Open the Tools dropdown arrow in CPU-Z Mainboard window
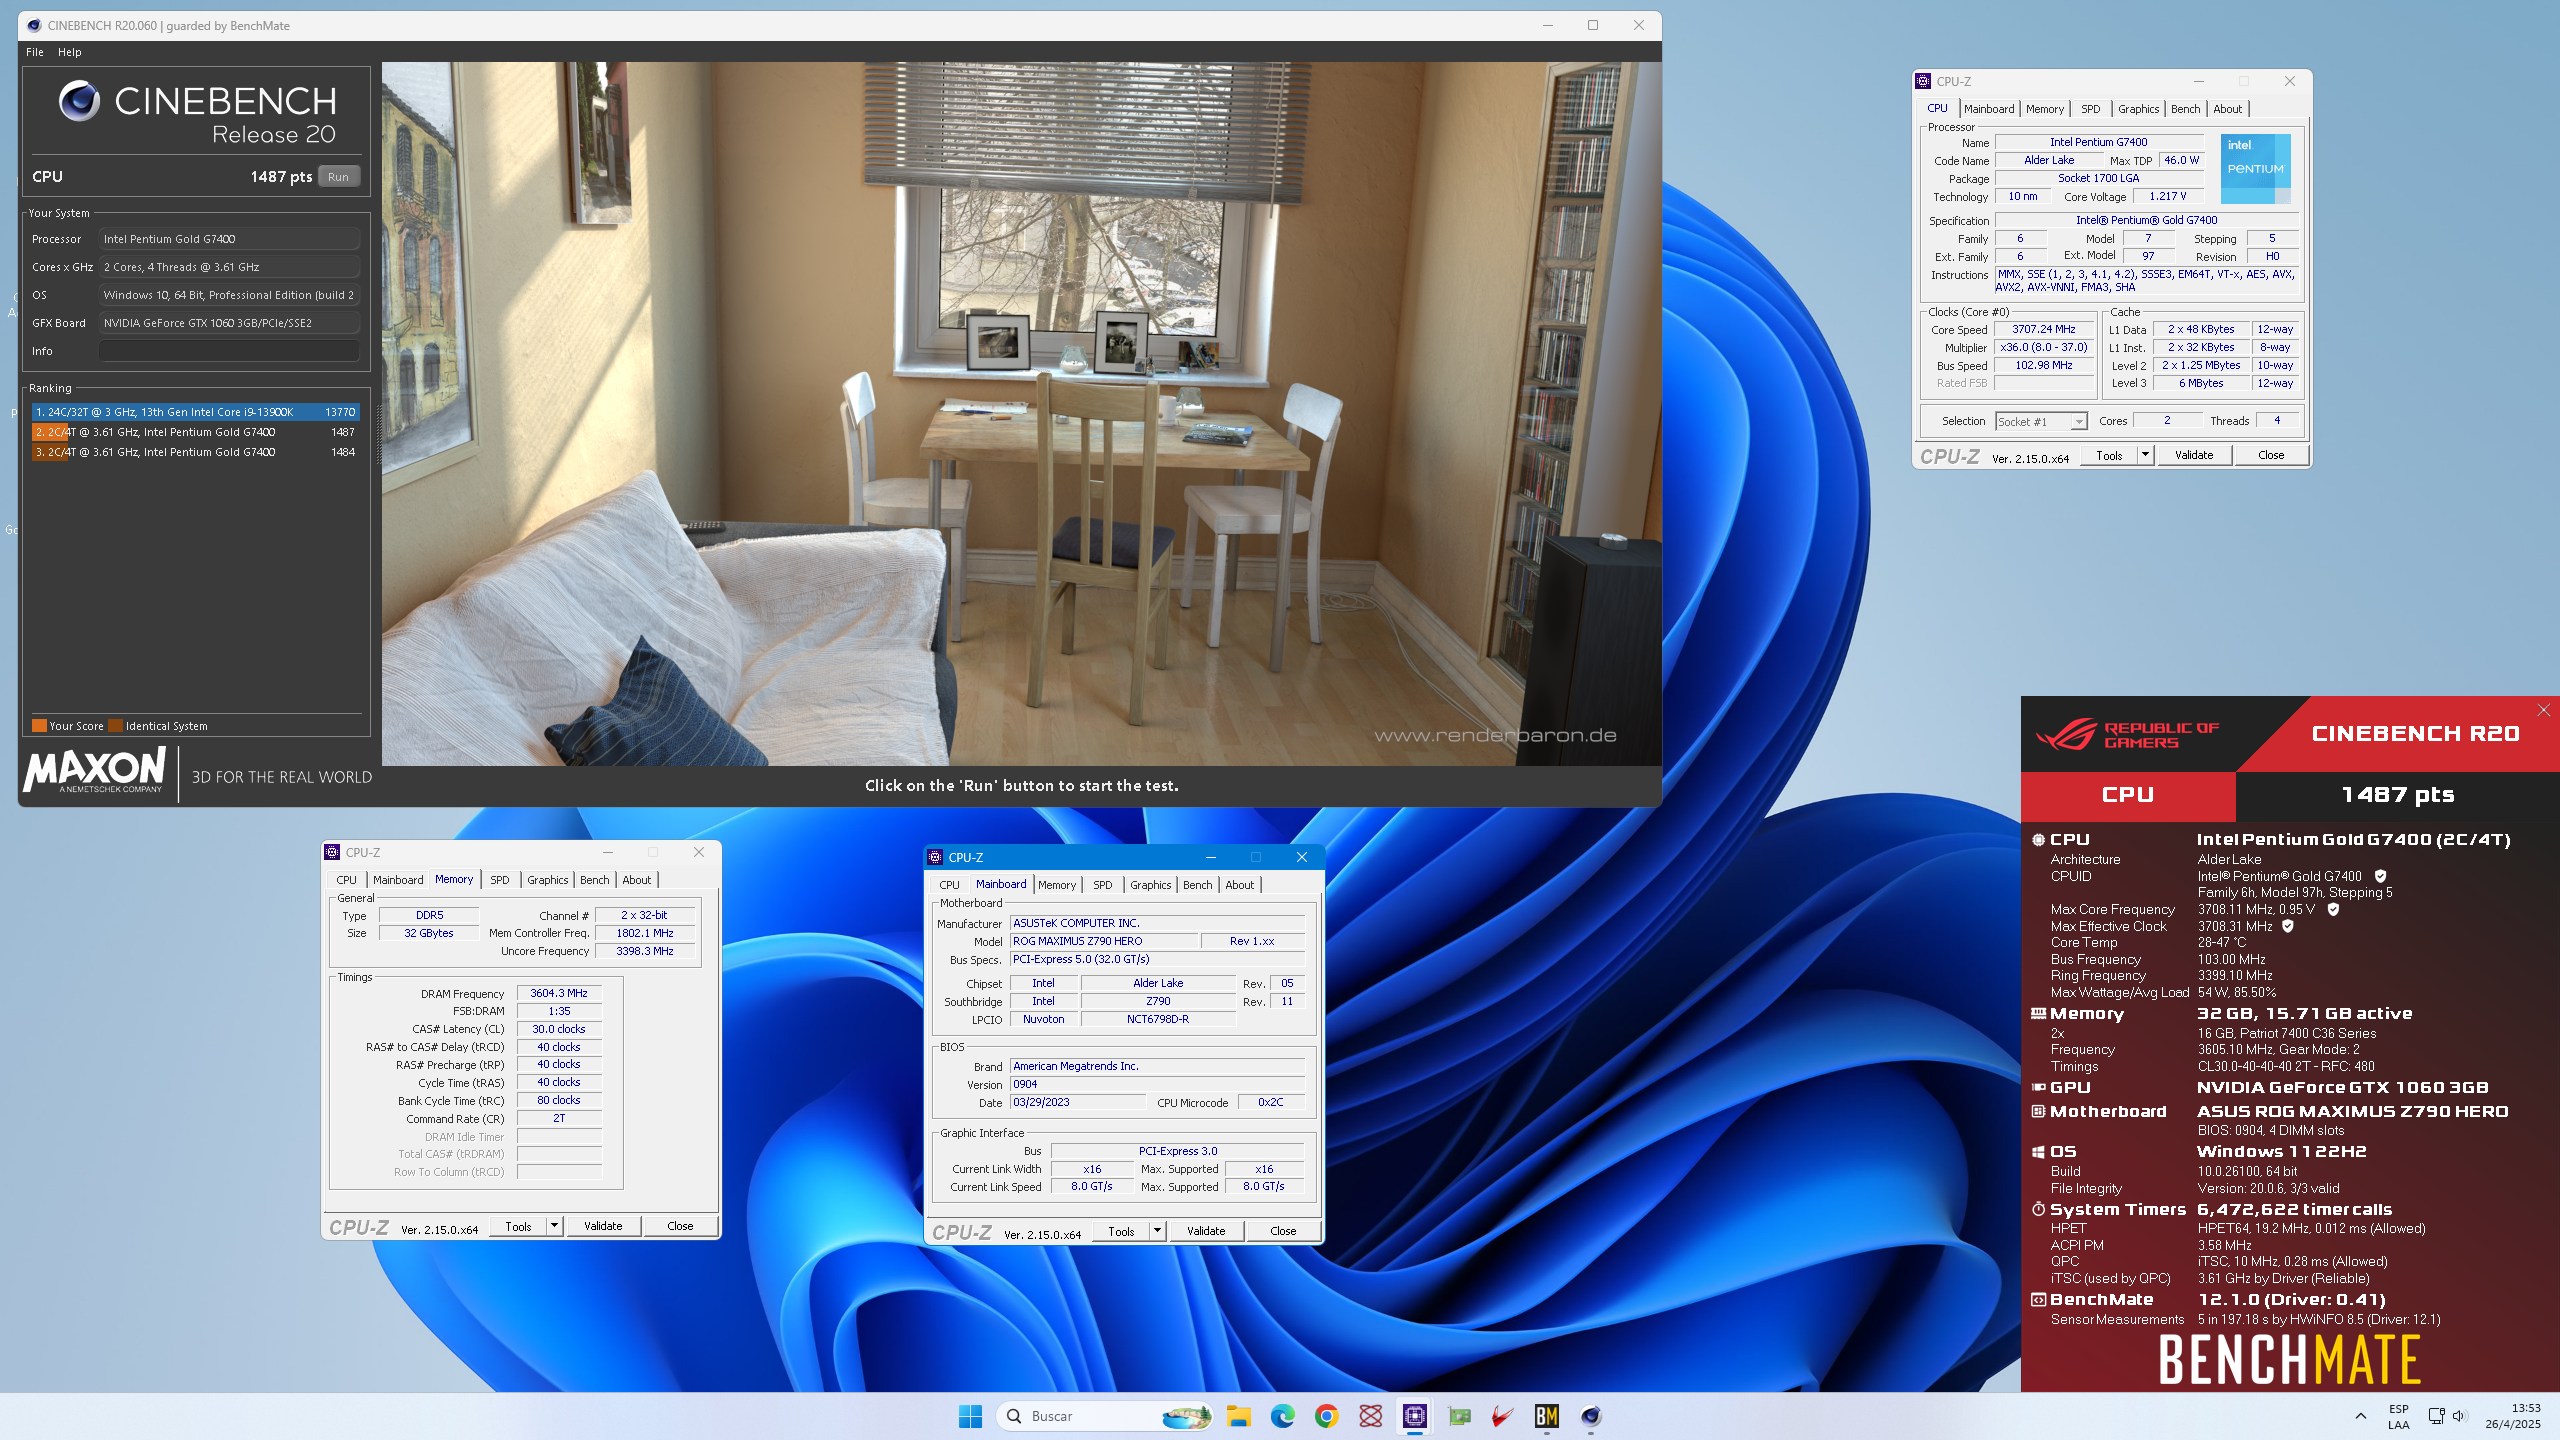Screen dimensions: 2560x1440 pos(1157,1231)
